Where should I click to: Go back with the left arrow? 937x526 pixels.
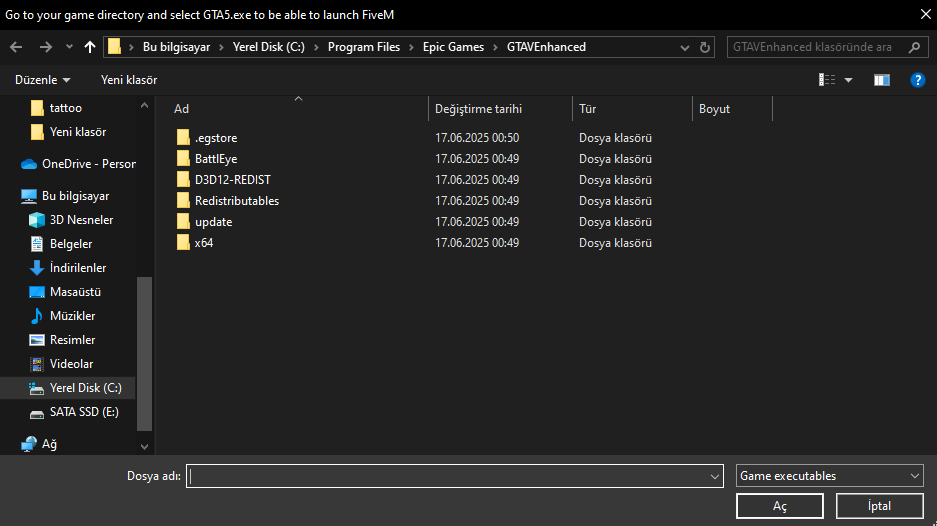tap(16, 47)
